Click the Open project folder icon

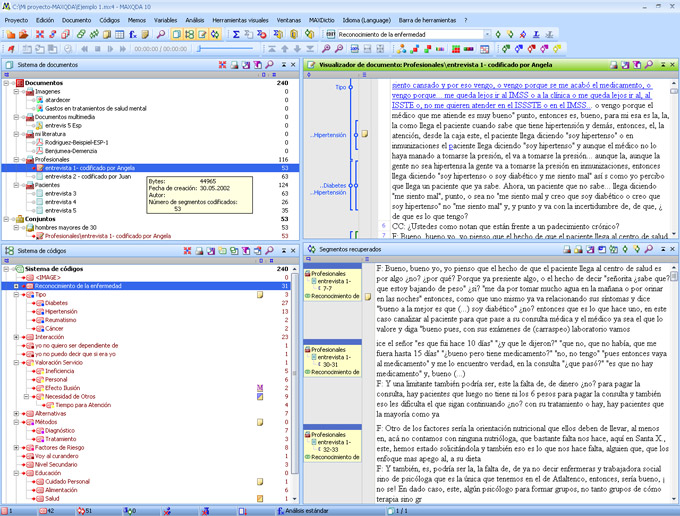23,34
